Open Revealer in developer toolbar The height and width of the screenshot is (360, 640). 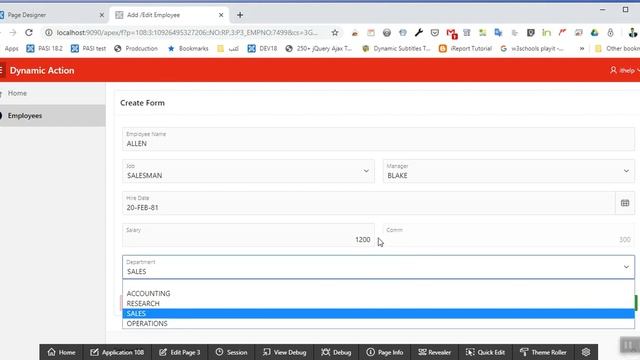tap(435, 352)
